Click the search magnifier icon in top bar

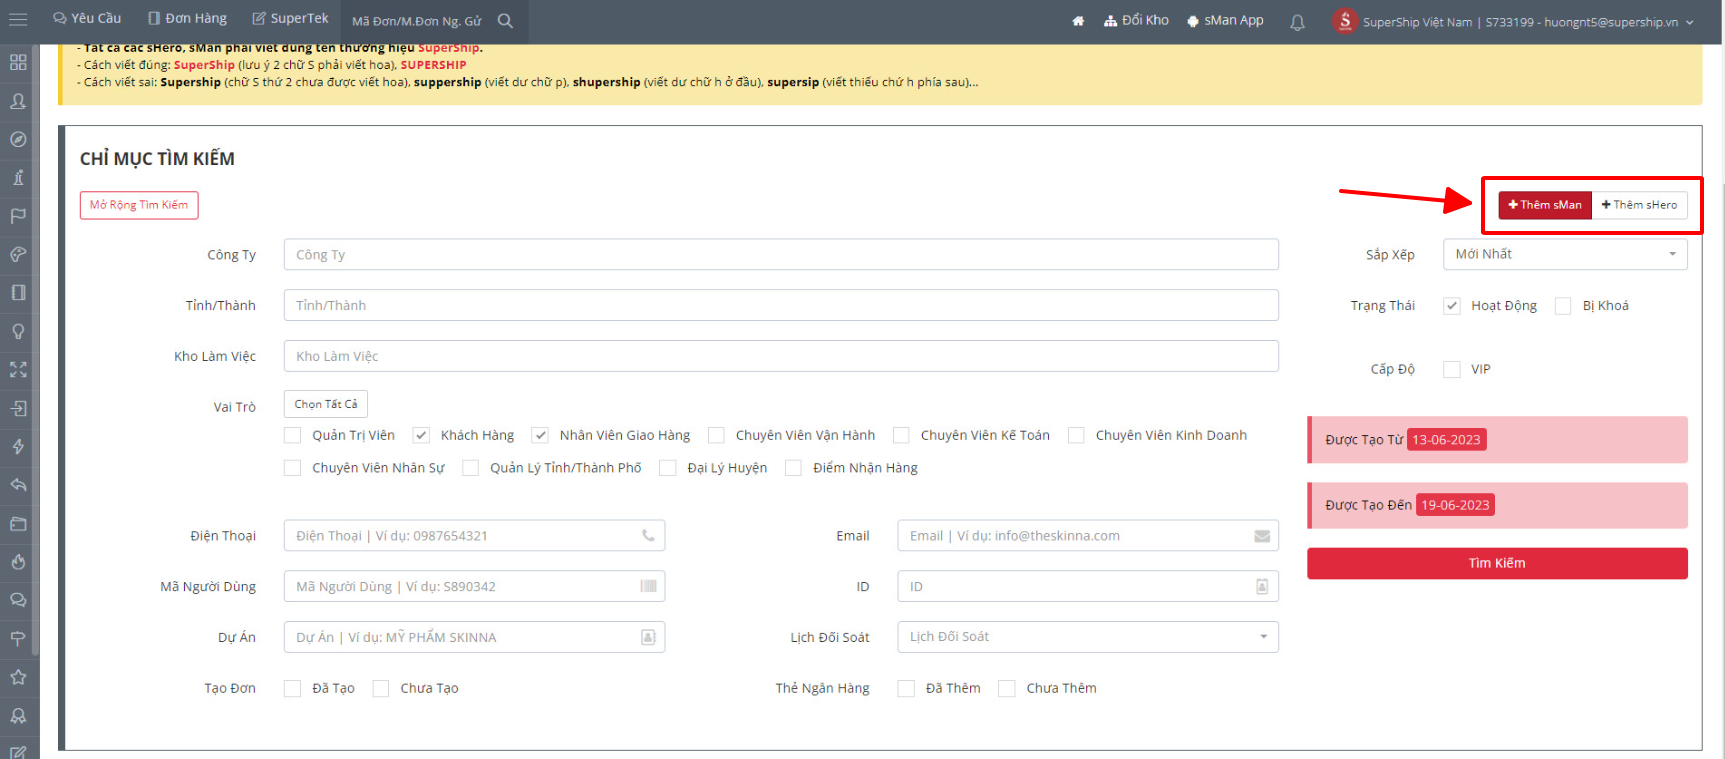pyautogui.click(x=505, y=20)
